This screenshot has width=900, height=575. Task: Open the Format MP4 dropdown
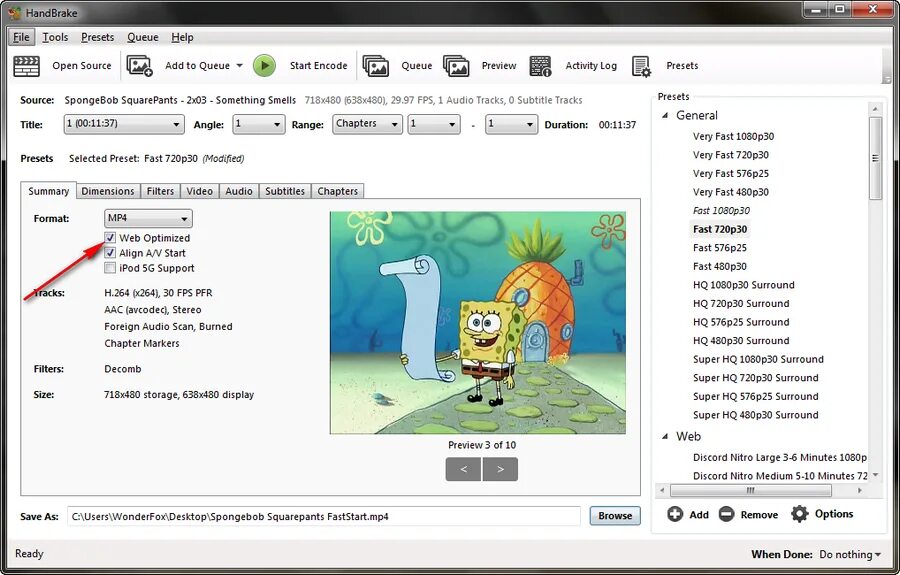[148, 218]
